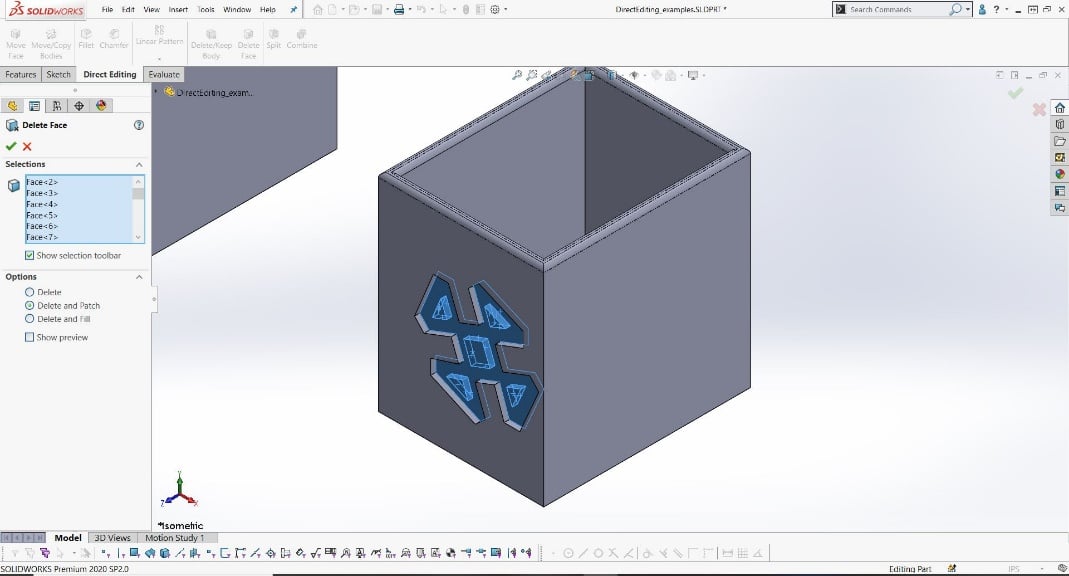Enable the Show preview checkbox
Viewport: 1069px width, 576px height.
pyautogui.click(x=30, y=338)
